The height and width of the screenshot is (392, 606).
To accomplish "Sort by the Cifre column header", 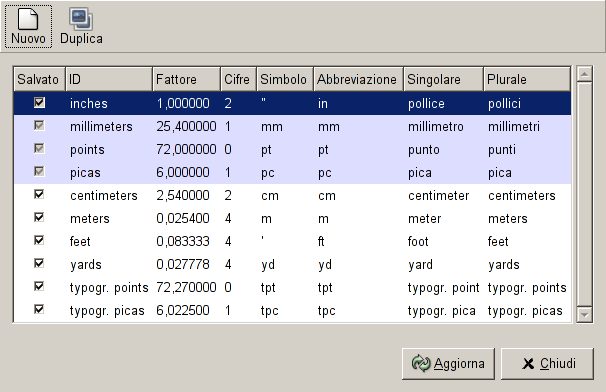I will click(238, 79).
